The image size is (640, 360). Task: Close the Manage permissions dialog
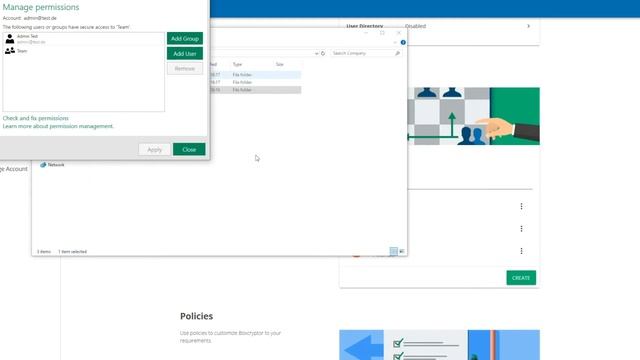coord(189,150)
